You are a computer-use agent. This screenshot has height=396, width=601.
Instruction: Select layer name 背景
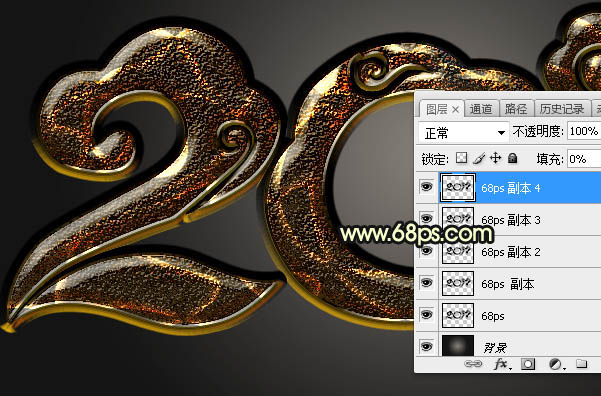click(x=495, y=348)
